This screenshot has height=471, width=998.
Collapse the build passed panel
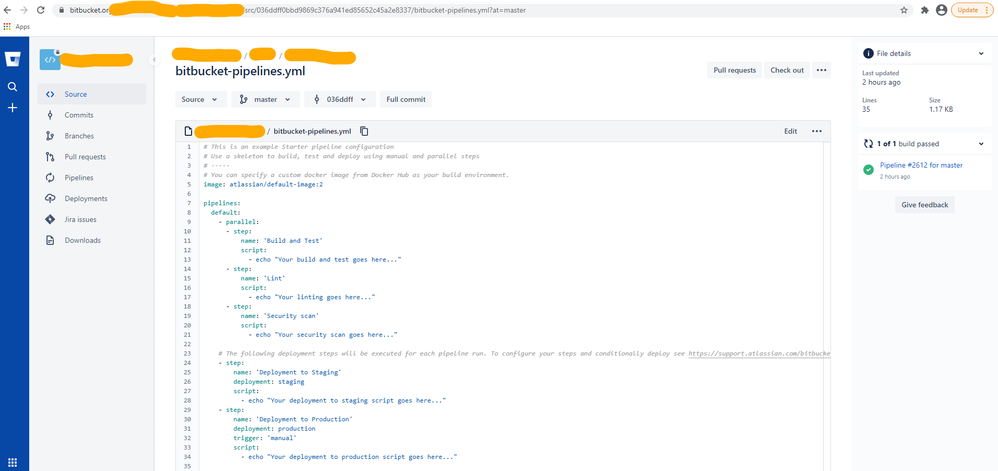coord(981,144)
